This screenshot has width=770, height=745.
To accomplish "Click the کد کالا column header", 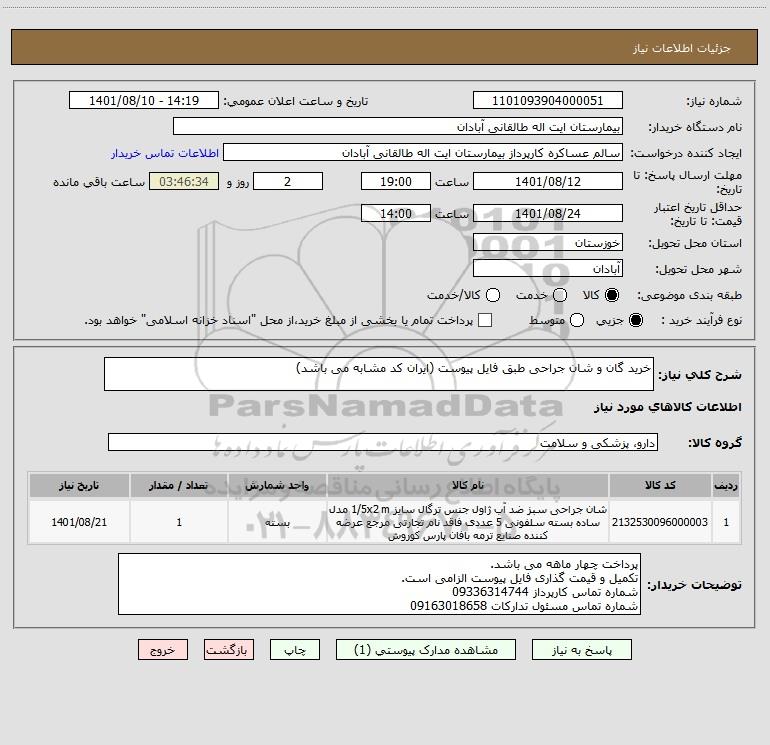I will point(660,485).
